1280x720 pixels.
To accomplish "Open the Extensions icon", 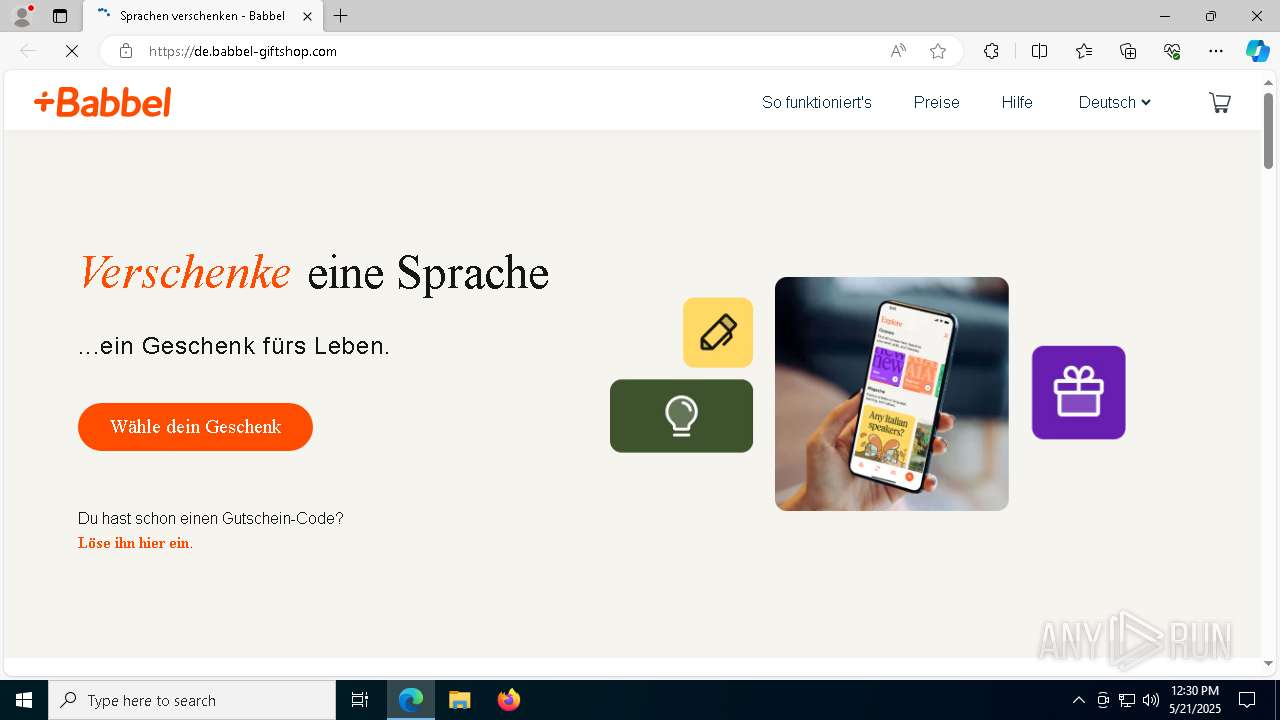I will 991,51.
